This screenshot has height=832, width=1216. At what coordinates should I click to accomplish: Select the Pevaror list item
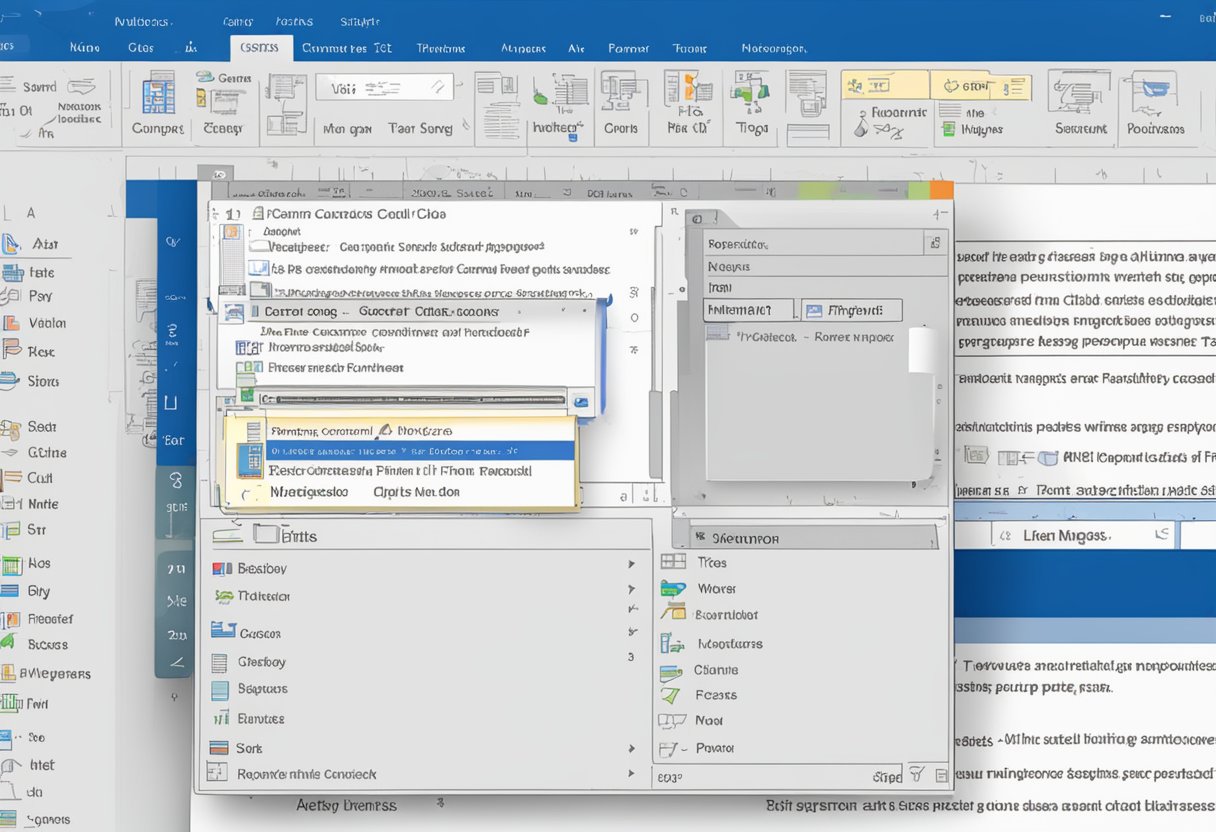714,747
